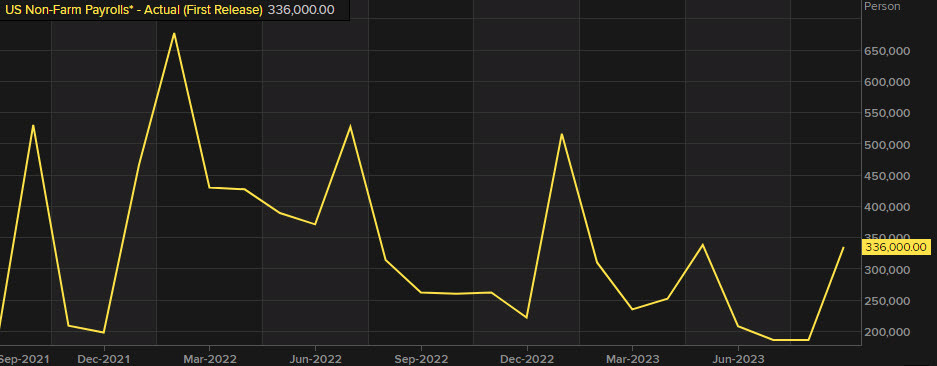
Task: Click the 300,000 y-axis label
Action: point(887,270)
